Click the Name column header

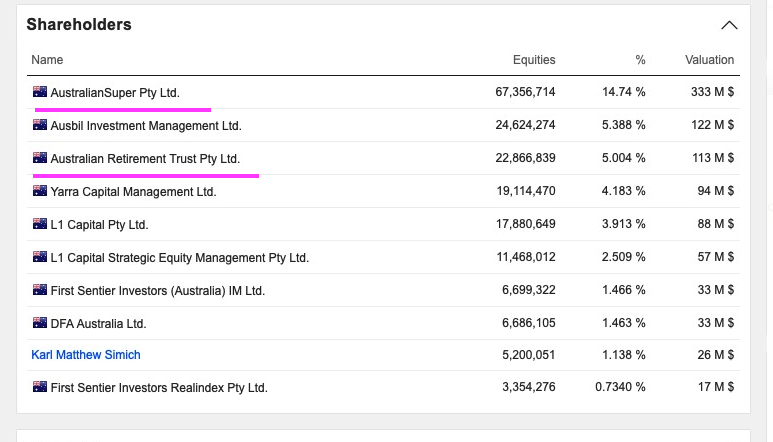pos(47,60)
